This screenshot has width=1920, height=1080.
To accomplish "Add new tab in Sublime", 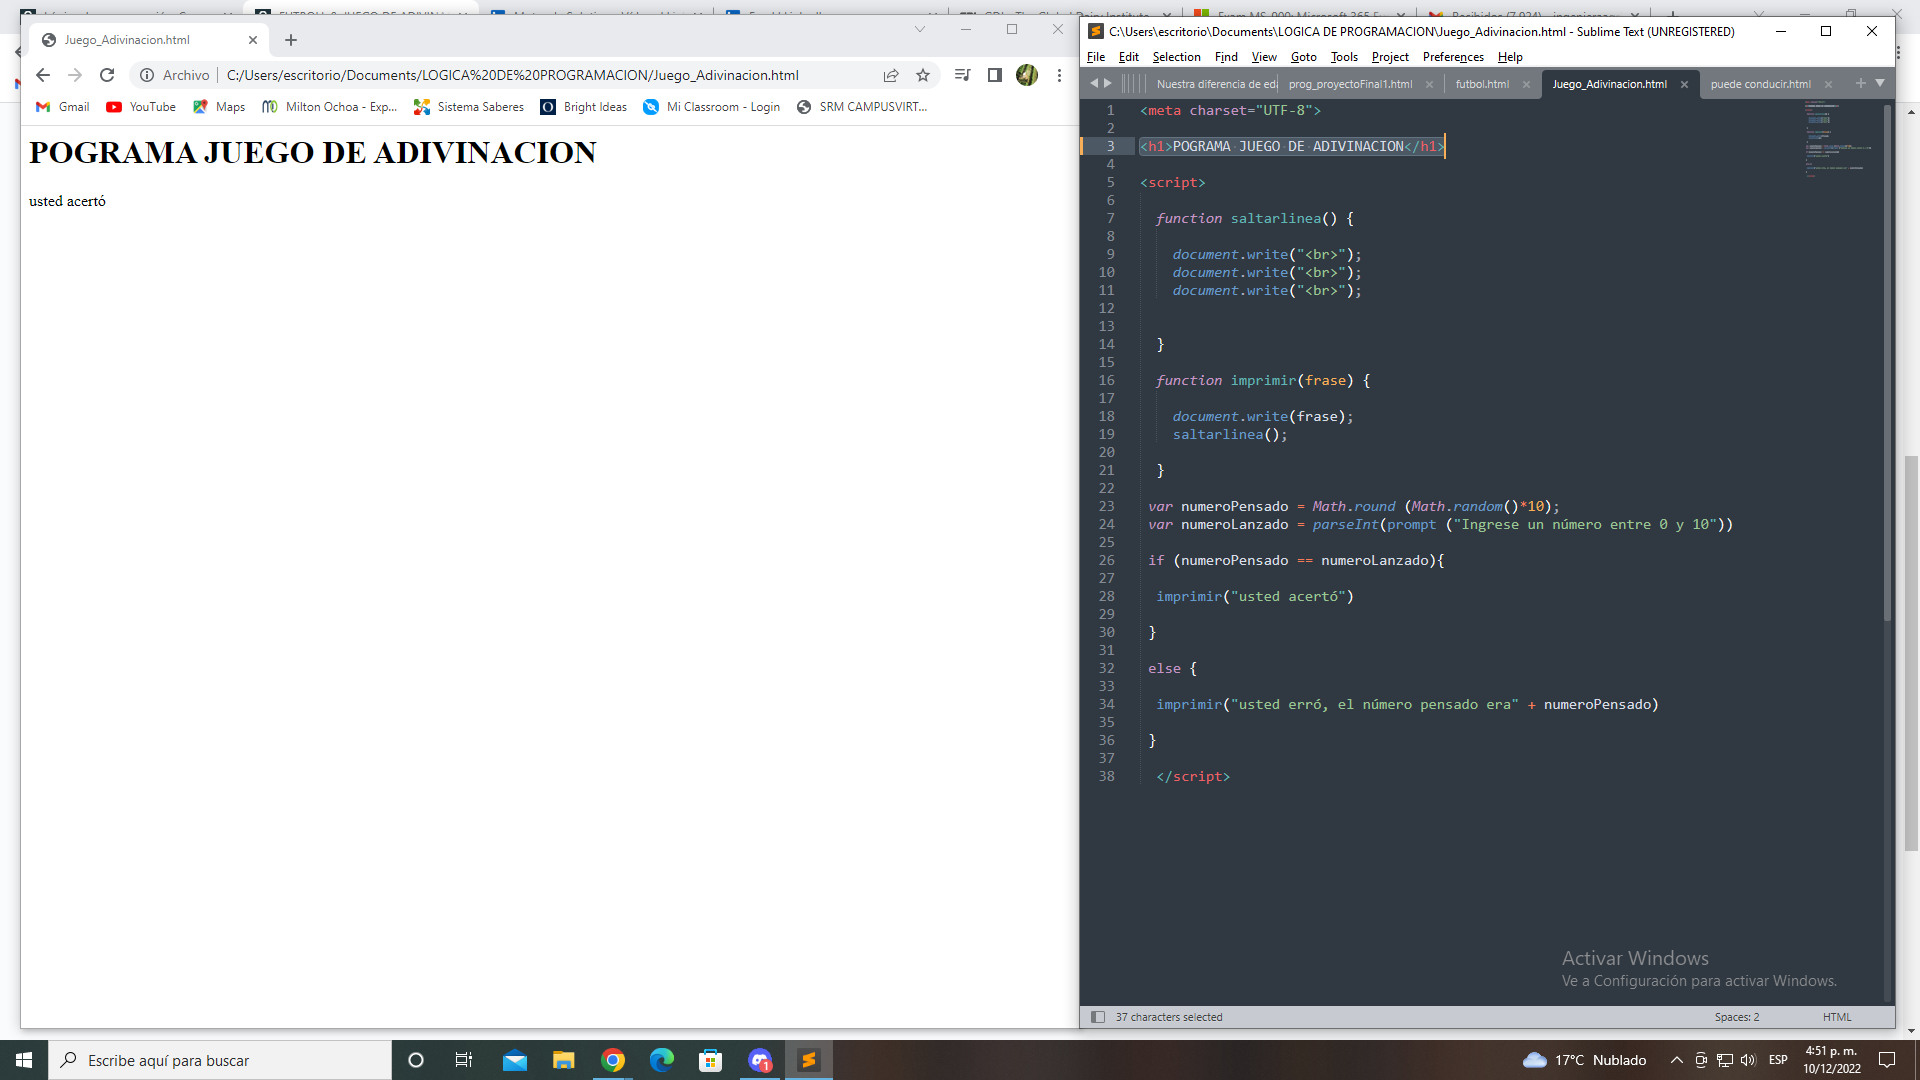I will point(1860,83).
